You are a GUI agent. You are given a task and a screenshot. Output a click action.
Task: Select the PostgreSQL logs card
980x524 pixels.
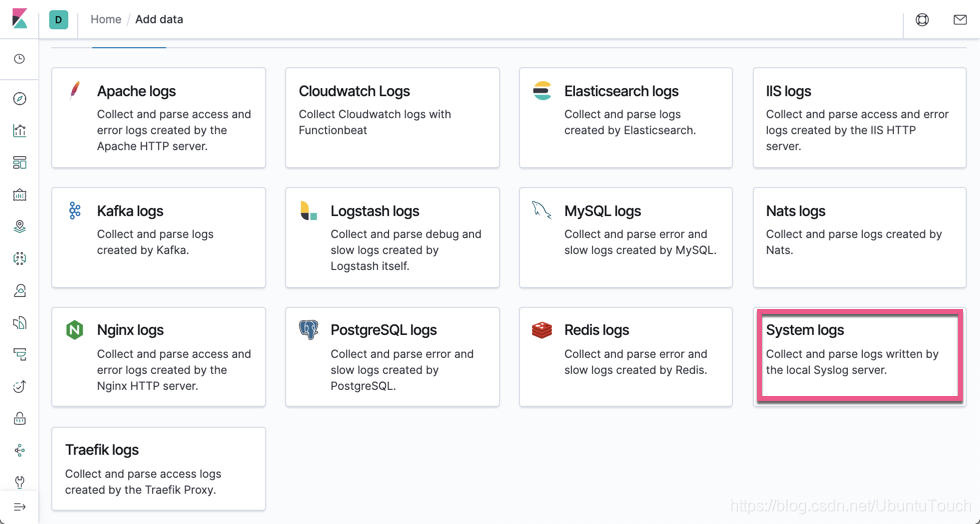point(392,356)
